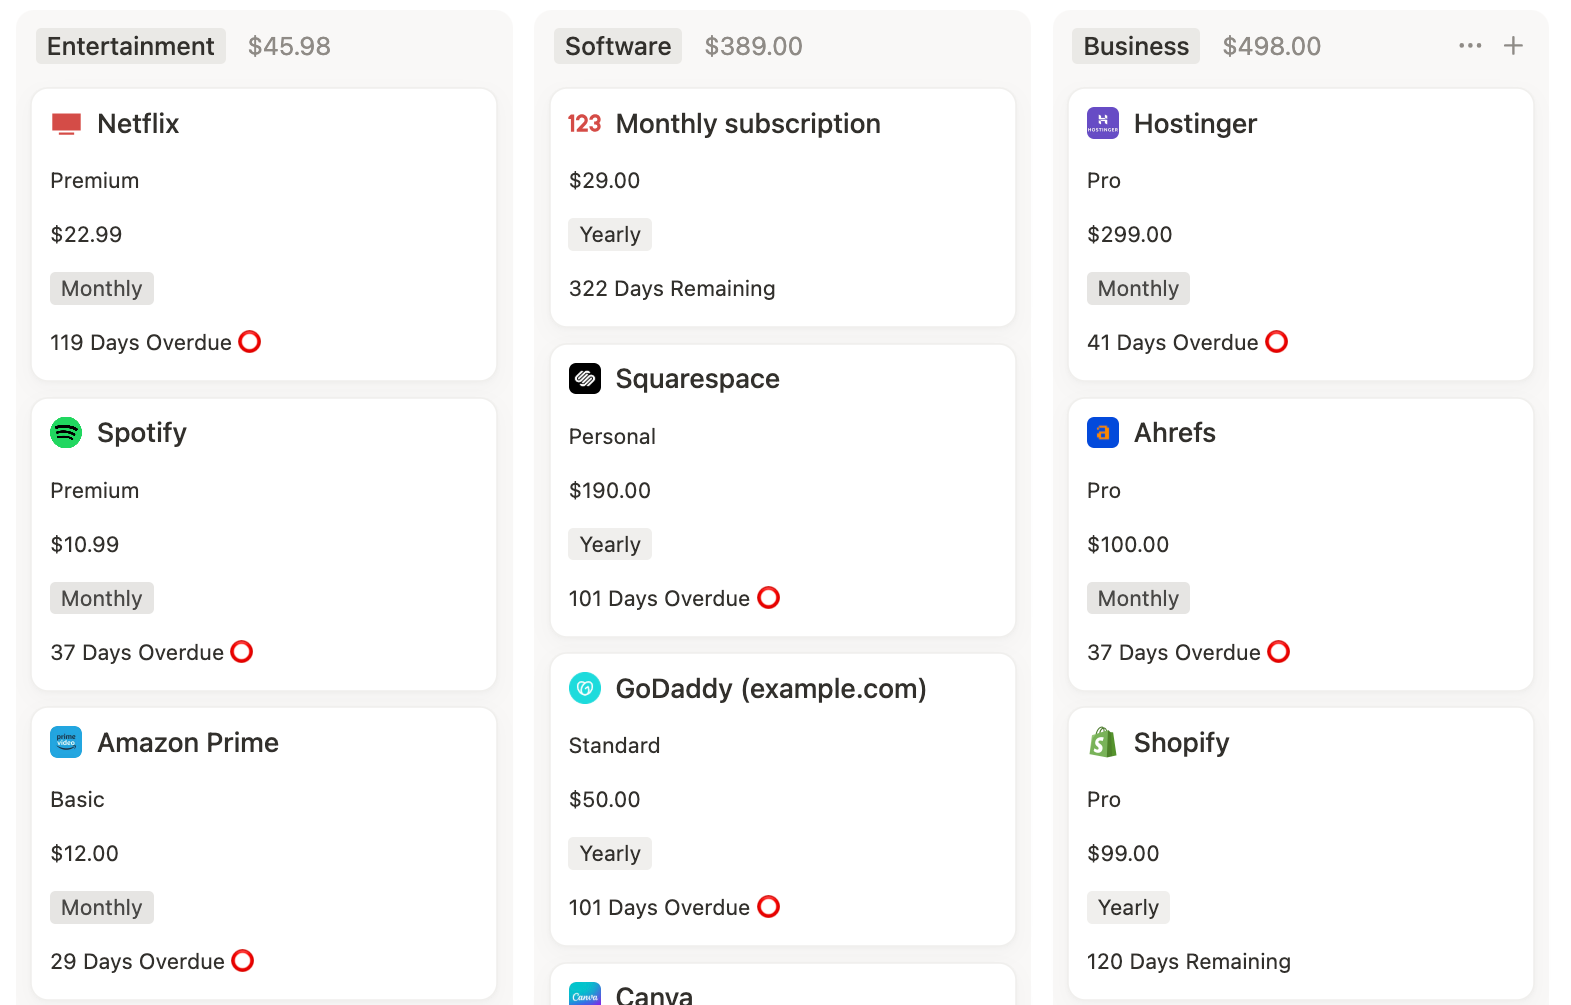Click the 41 Days Overdue text
This screenshot has height=1005, width=1571.
(x=1173, y=343)
